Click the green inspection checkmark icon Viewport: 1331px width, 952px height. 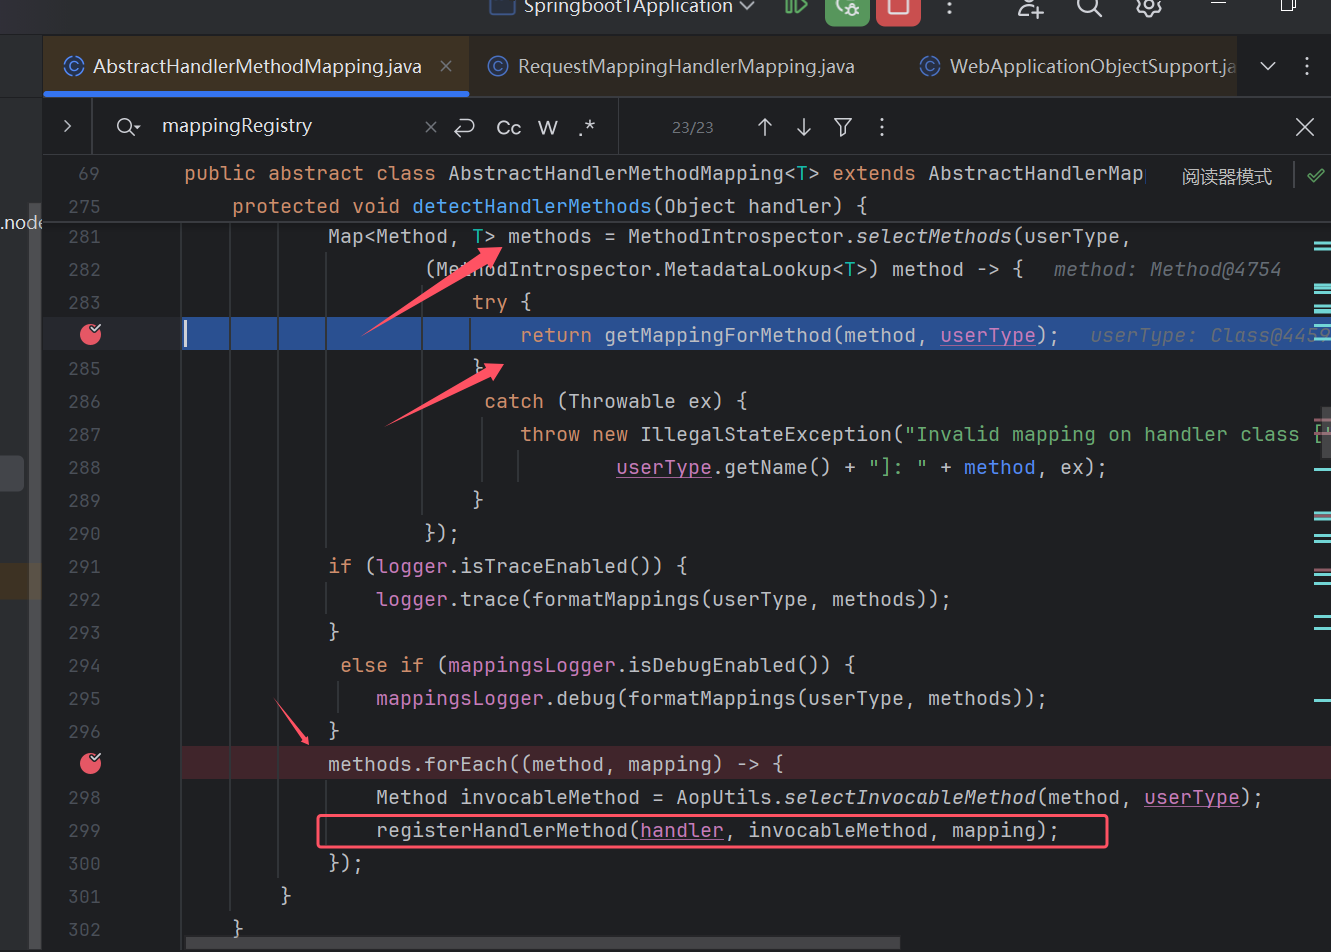[1316, 175]
